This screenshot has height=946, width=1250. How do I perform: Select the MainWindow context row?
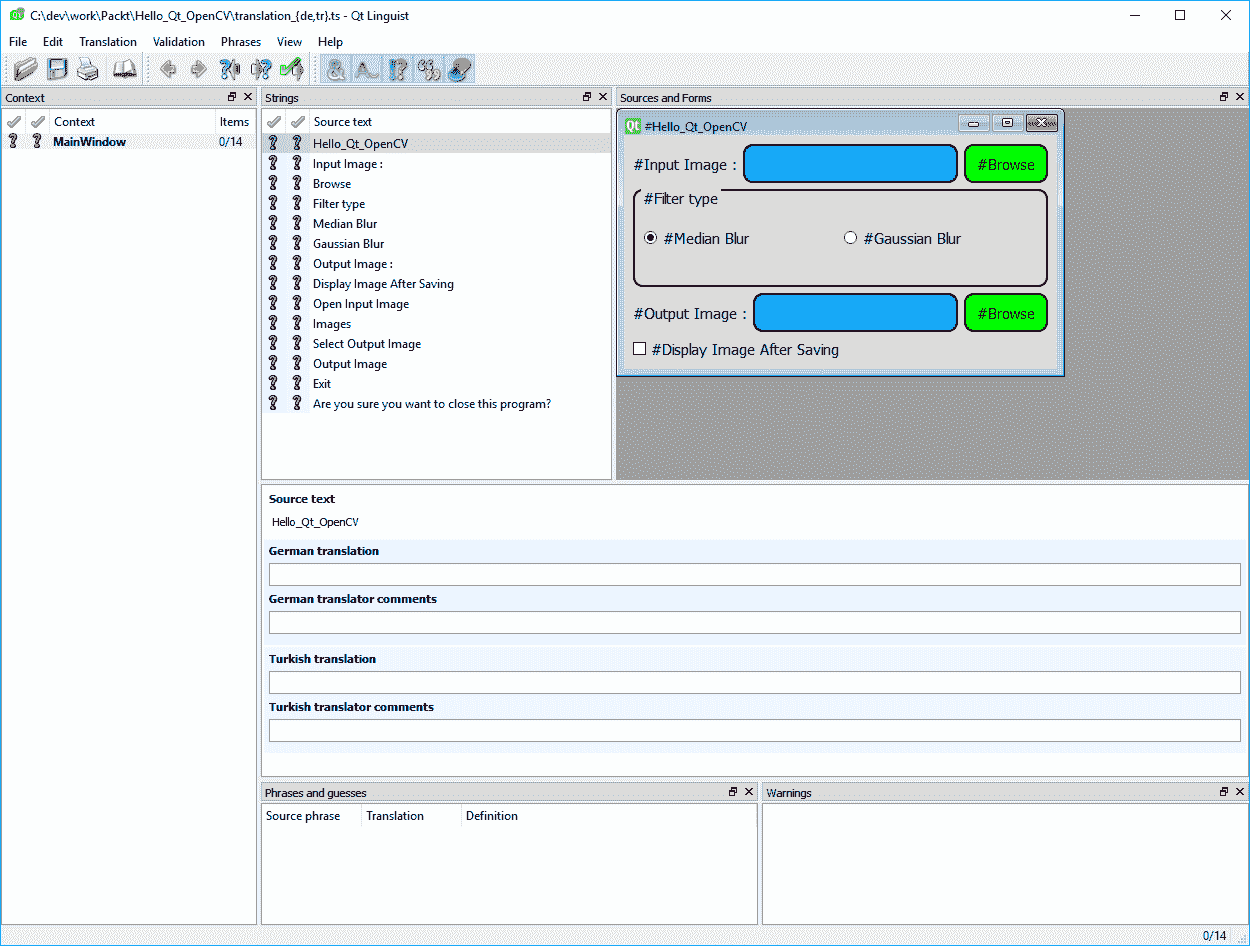pyautogui.click(x=89, y=142)
